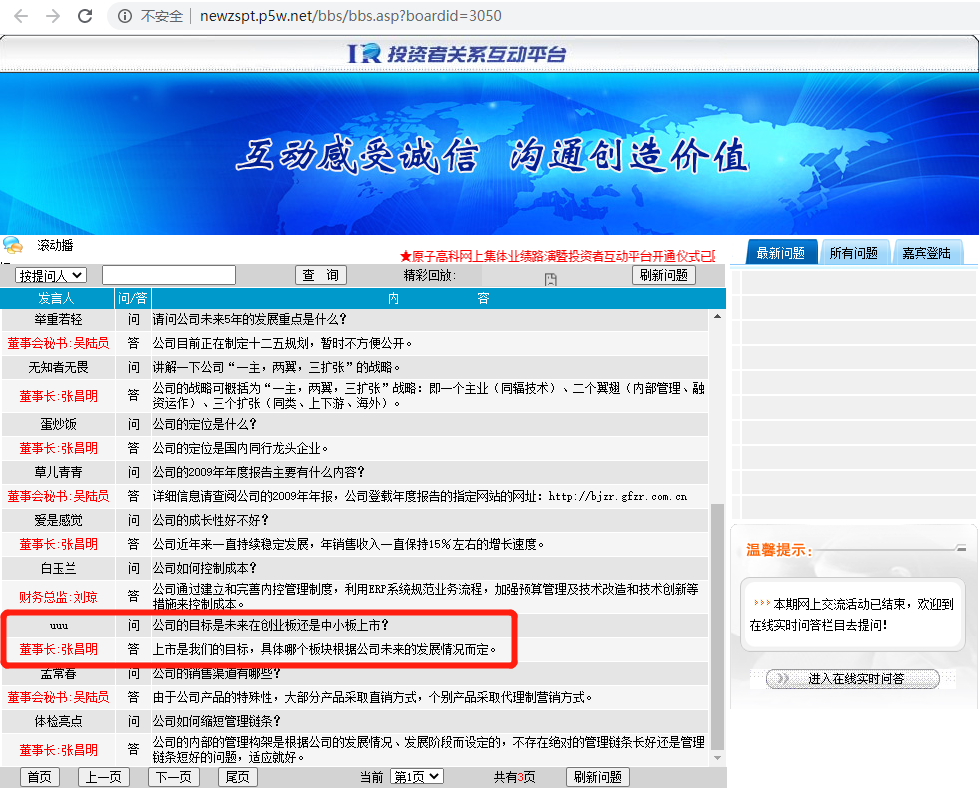This screenshot has height=788, width=980.
Task: Click the IR 投资者关系互动平台 logo
Action: point(456,54)
